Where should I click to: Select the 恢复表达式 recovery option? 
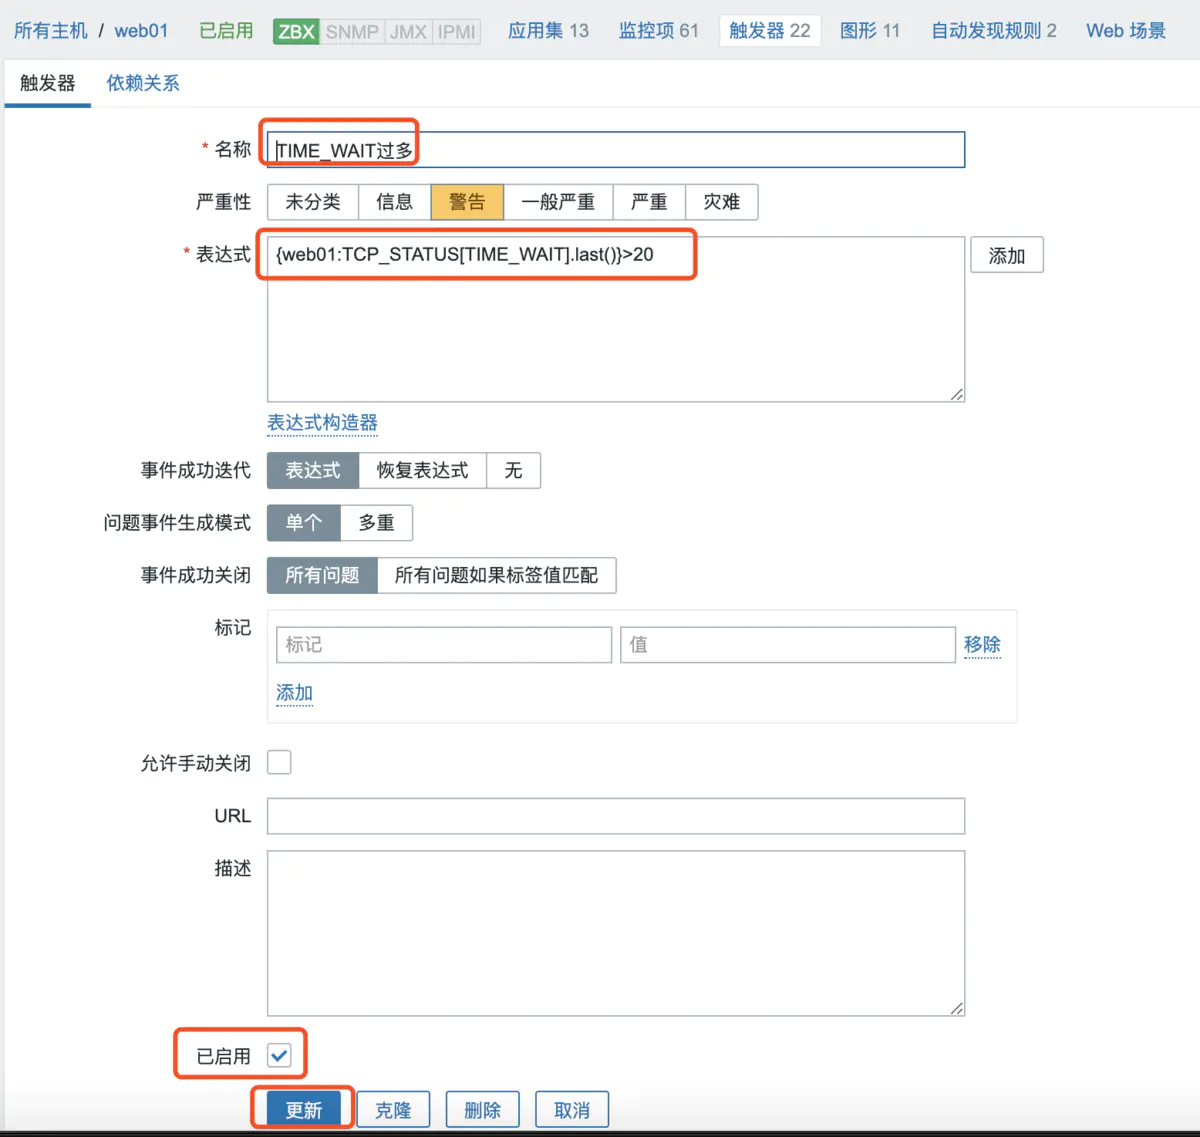(422, 470)
